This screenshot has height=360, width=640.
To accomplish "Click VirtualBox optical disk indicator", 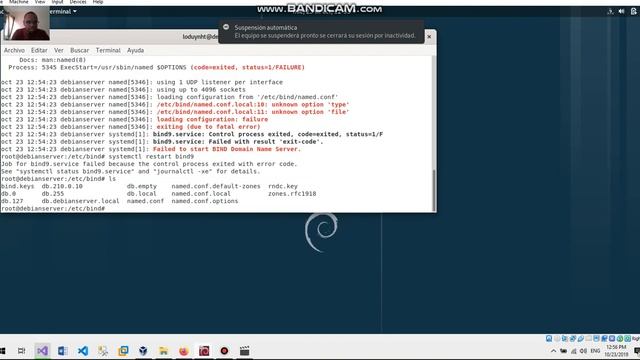I will (x=557, y=338).
